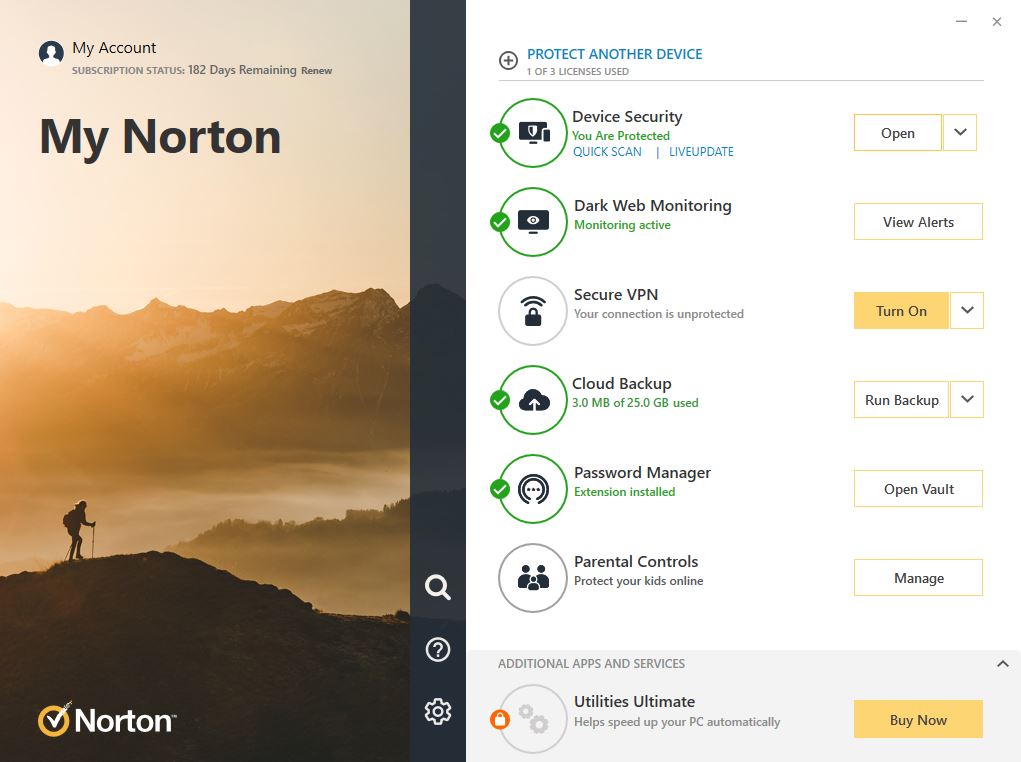Click the Utilities Ultimate title
Viewport: 1021px width, 762px height.
(634, 701)
